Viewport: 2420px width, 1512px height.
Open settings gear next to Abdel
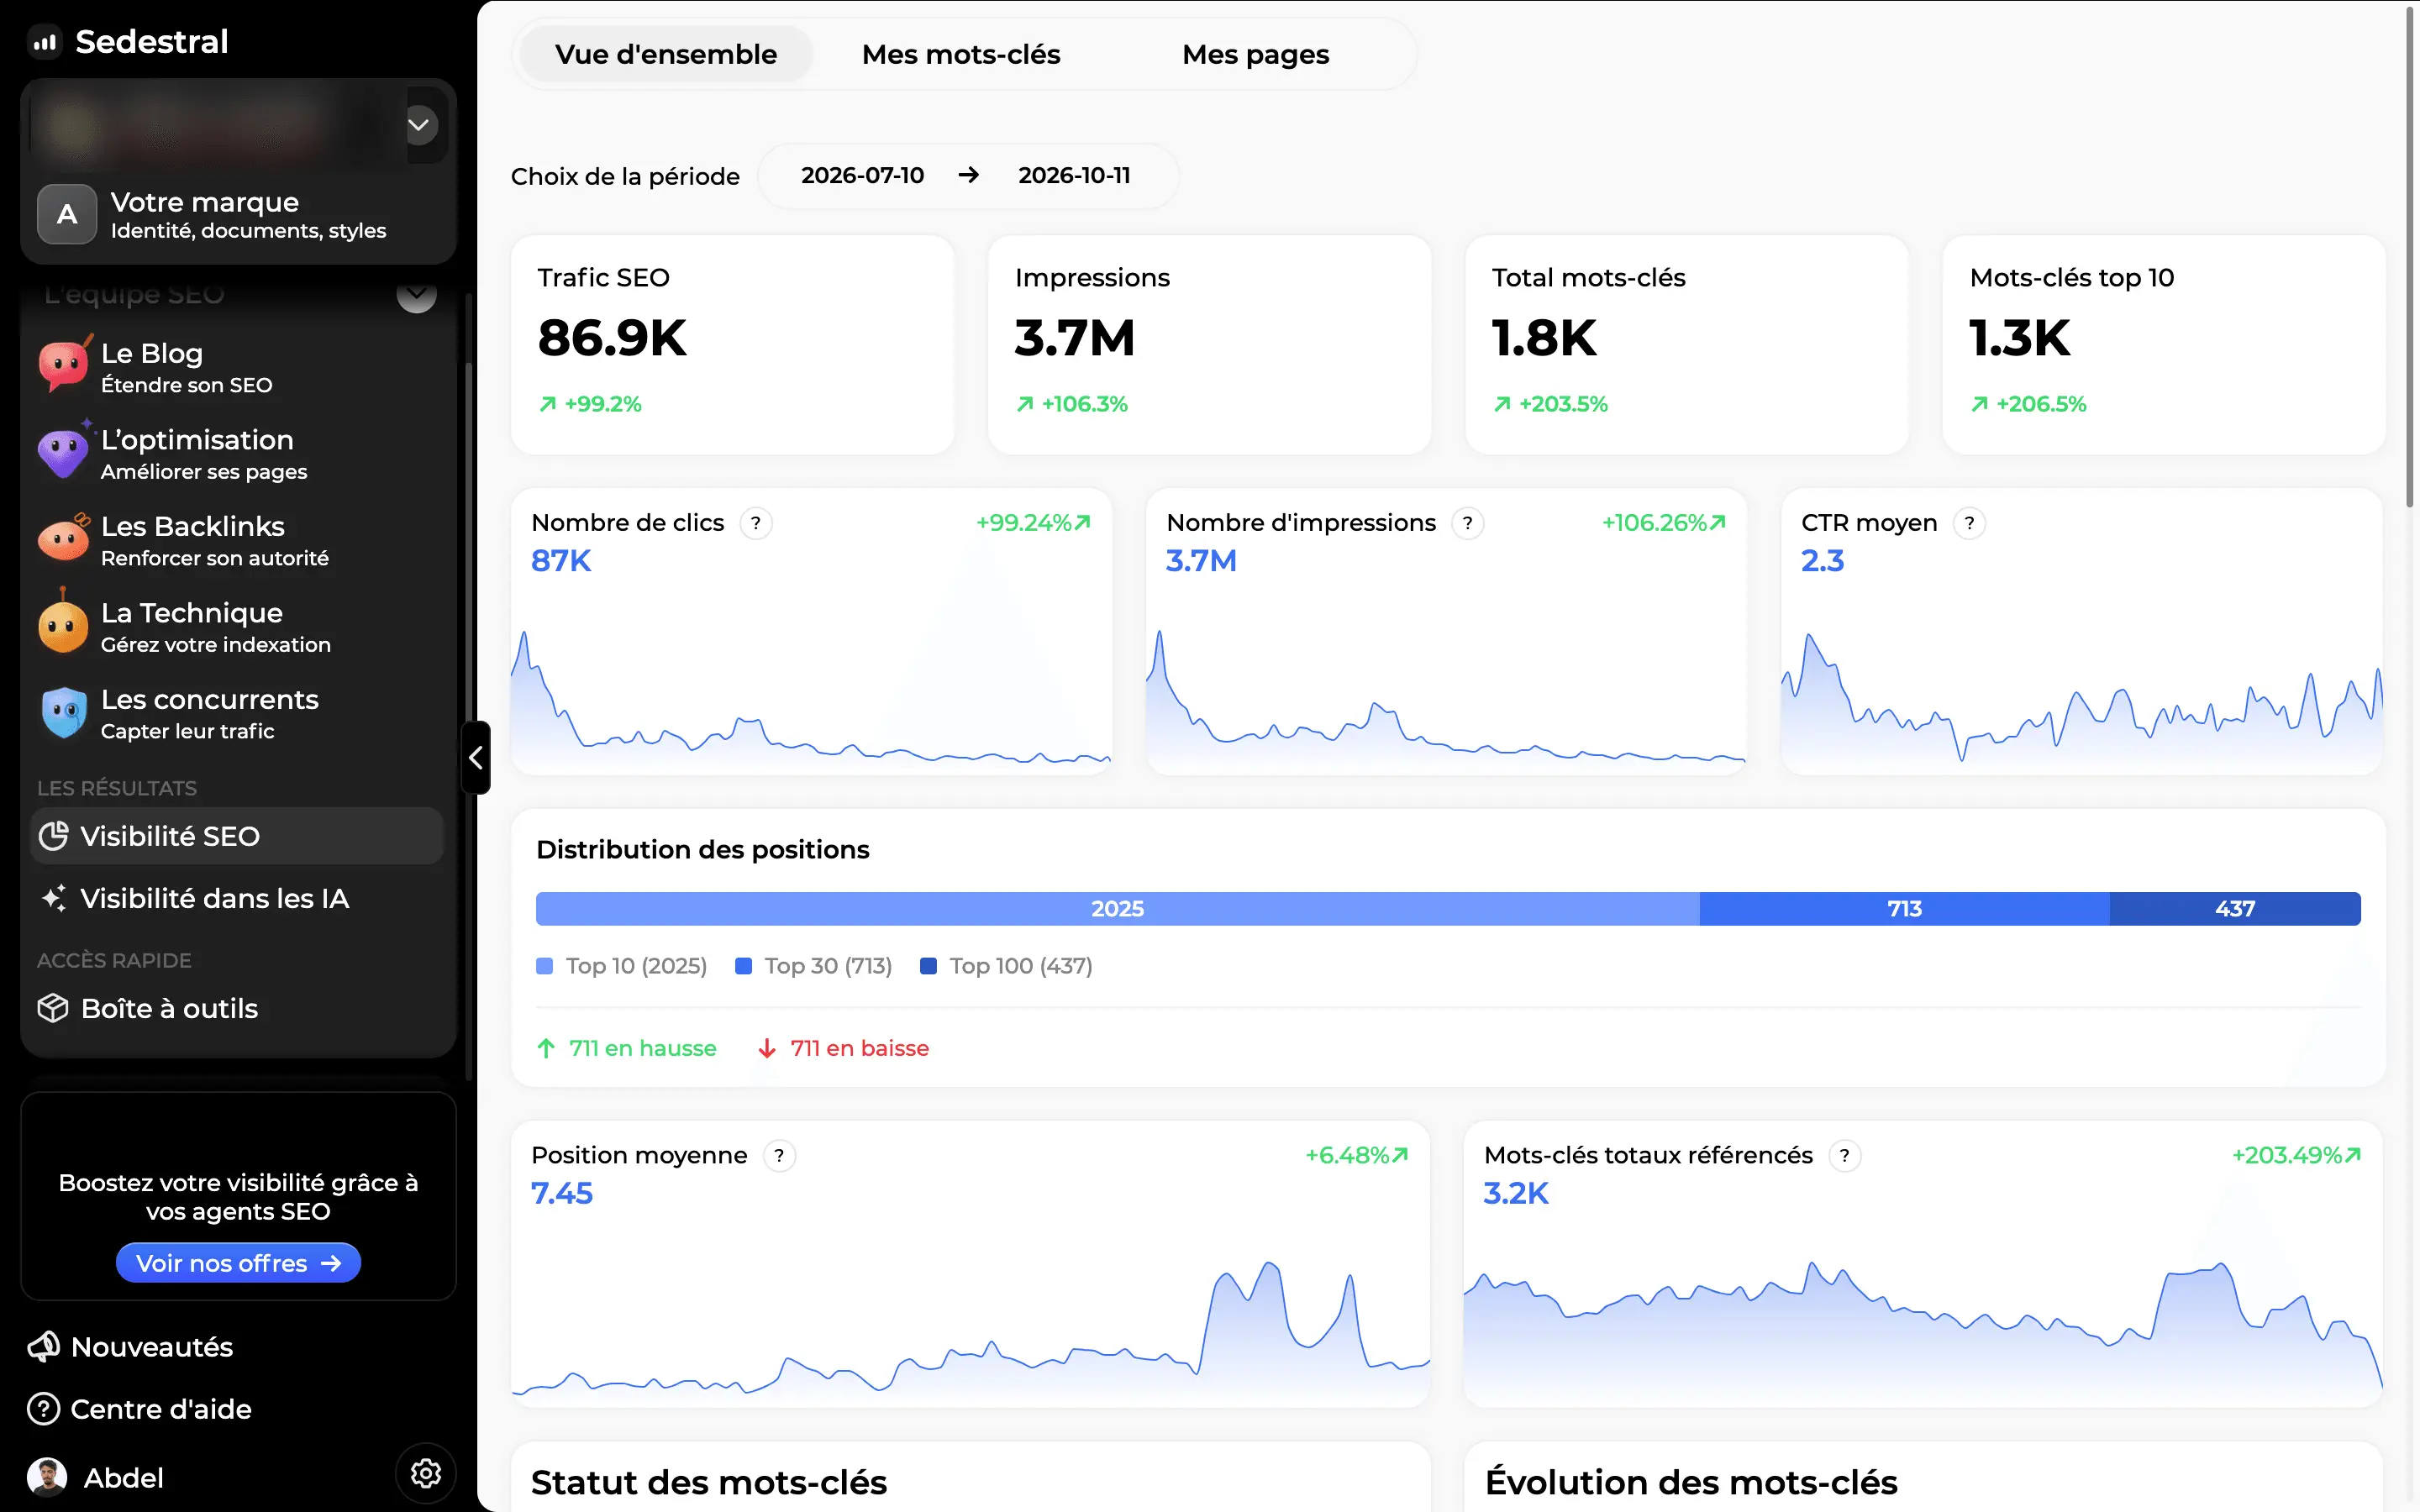(x=426, y=1473)
